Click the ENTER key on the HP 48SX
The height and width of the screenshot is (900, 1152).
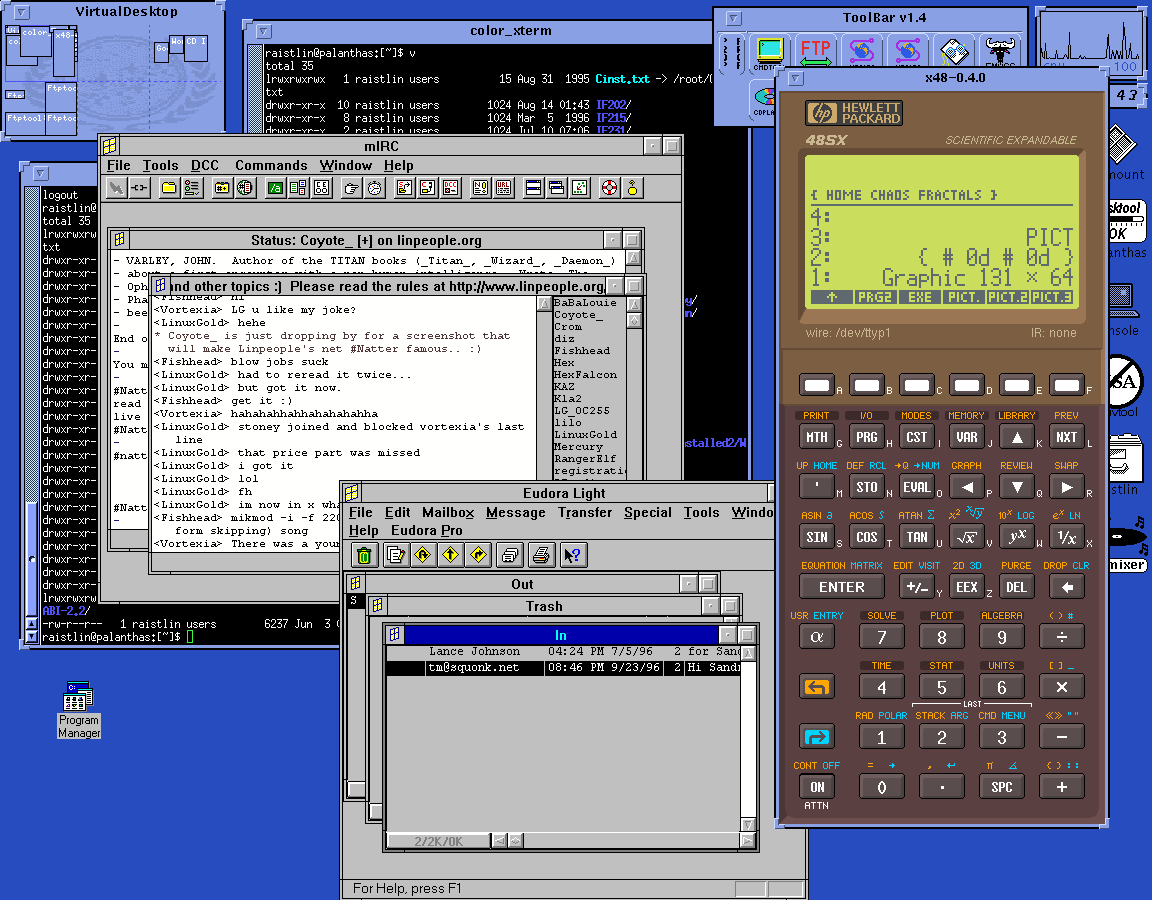pos(841,587)
